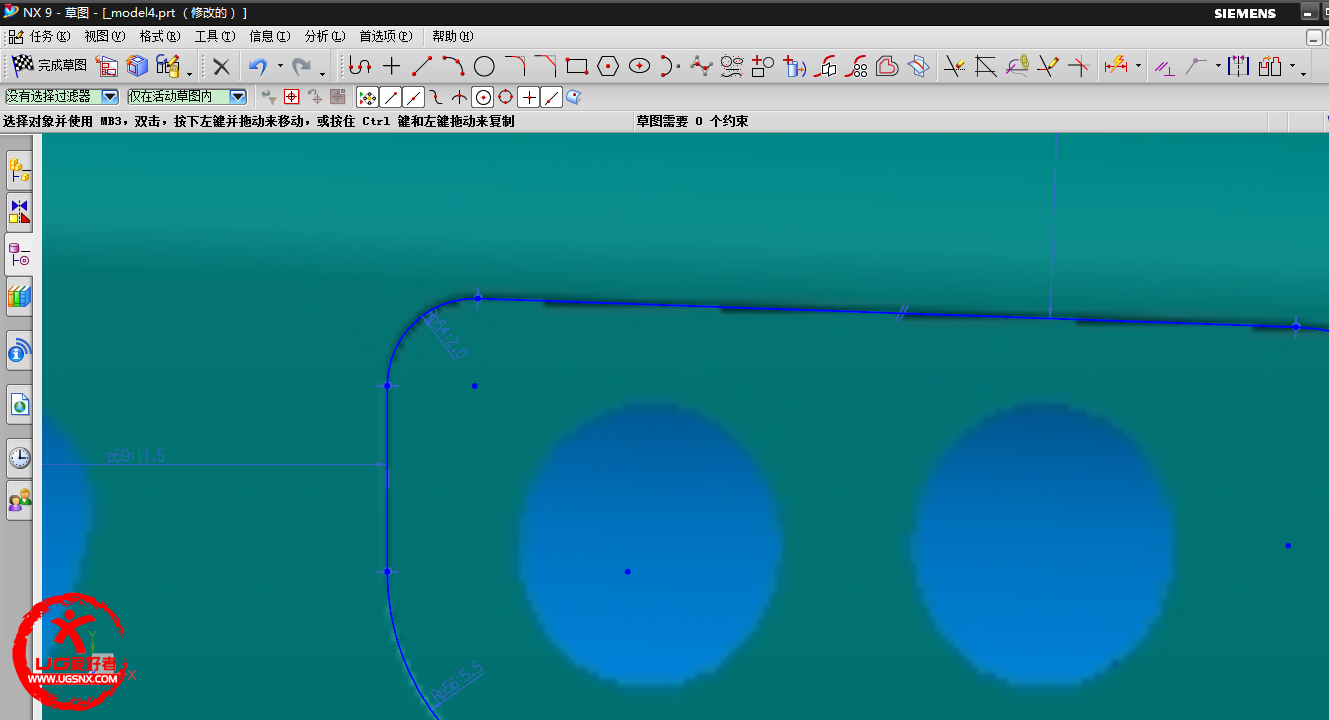Toggle Existing Point snap
The width and height of the screenshot is (1329, 720).
(528, 97)
